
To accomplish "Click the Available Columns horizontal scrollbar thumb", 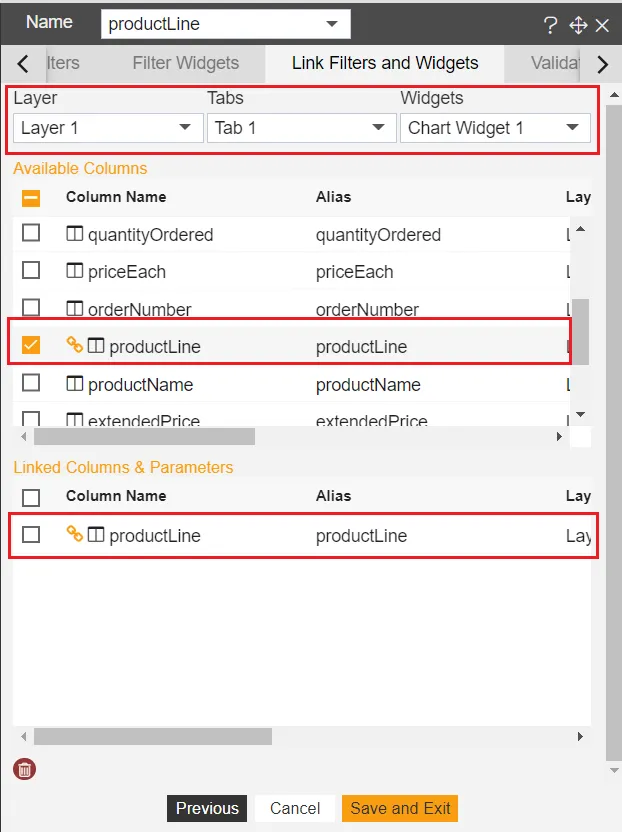I will (x=144, y=437).
